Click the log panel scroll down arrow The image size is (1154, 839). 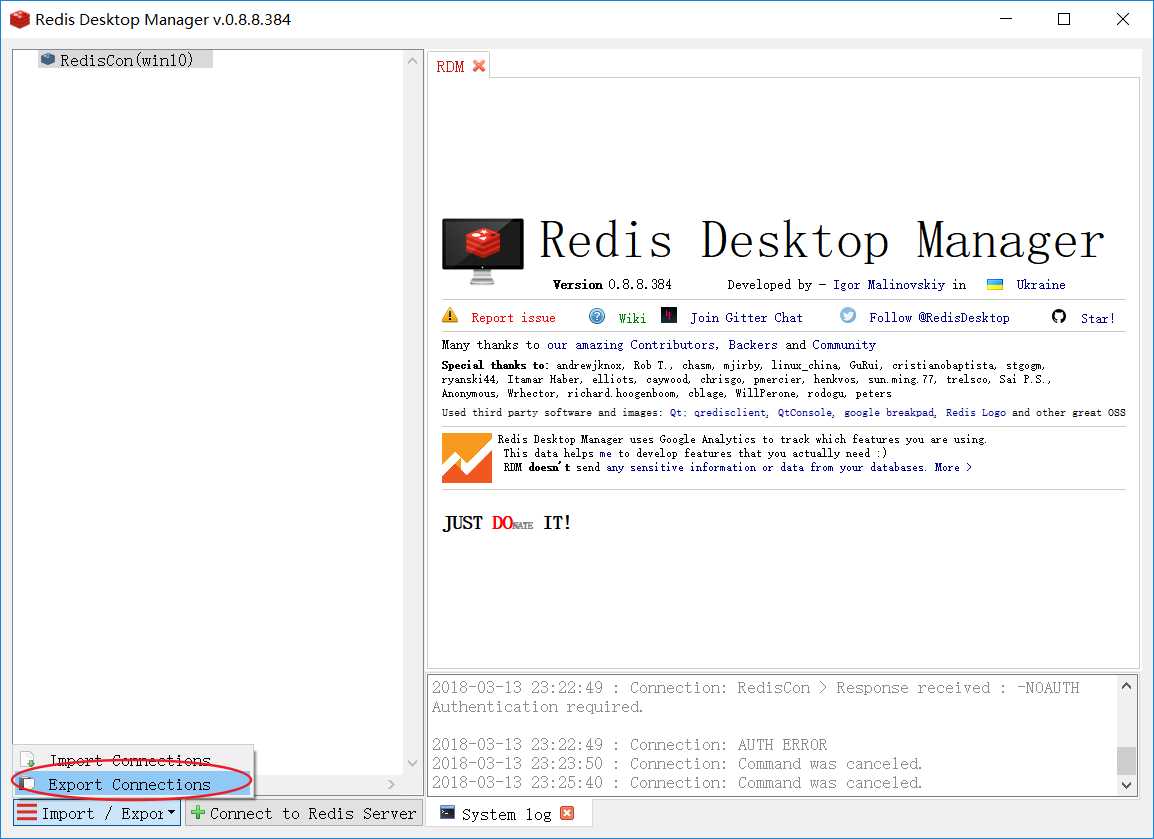(1126, 785)
